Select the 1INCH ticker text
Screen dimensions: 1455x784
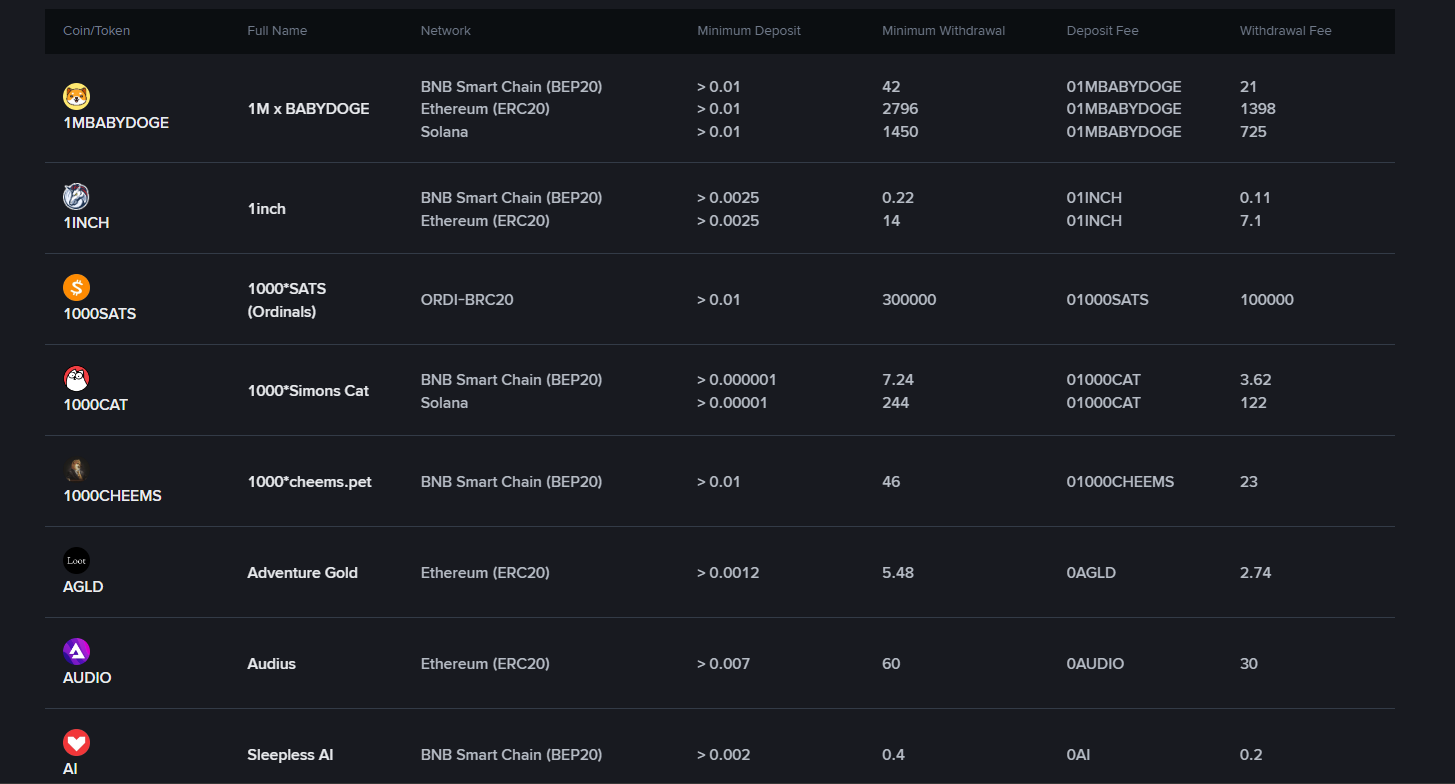click(86, 223)
